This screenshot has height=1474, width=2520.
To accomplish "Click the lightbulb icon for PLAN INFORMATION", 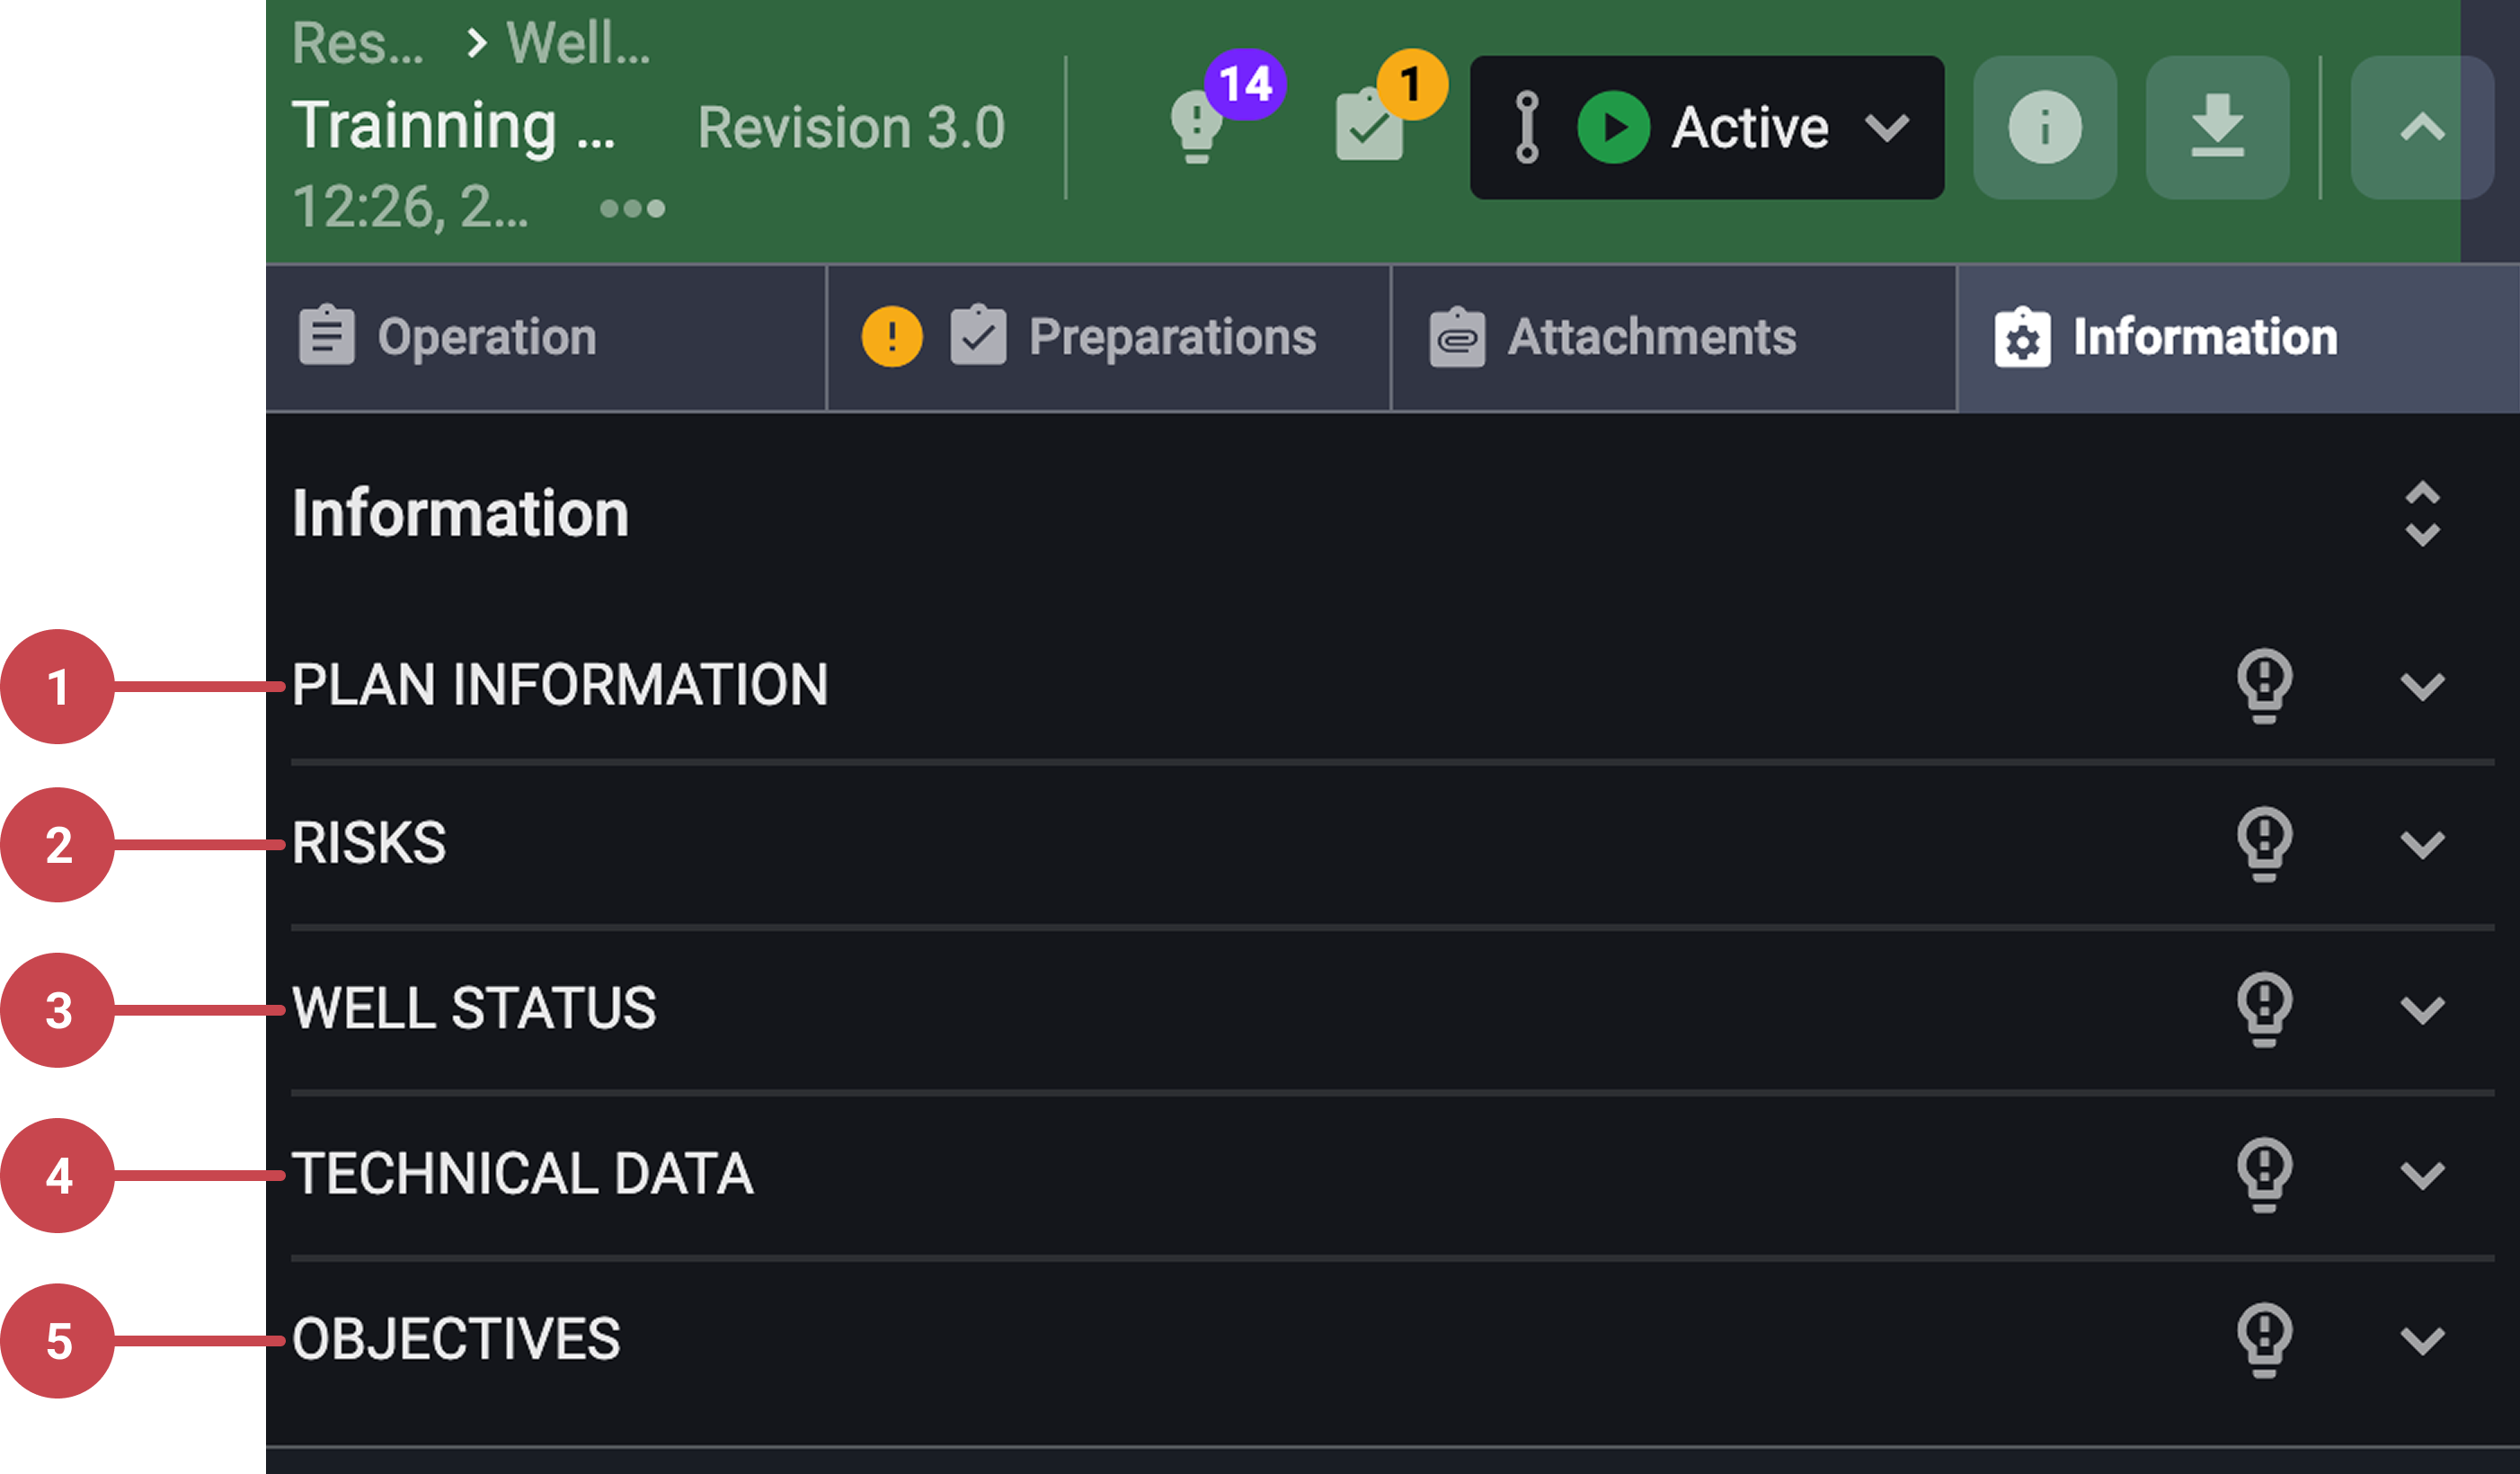I will coord(2264,686).
